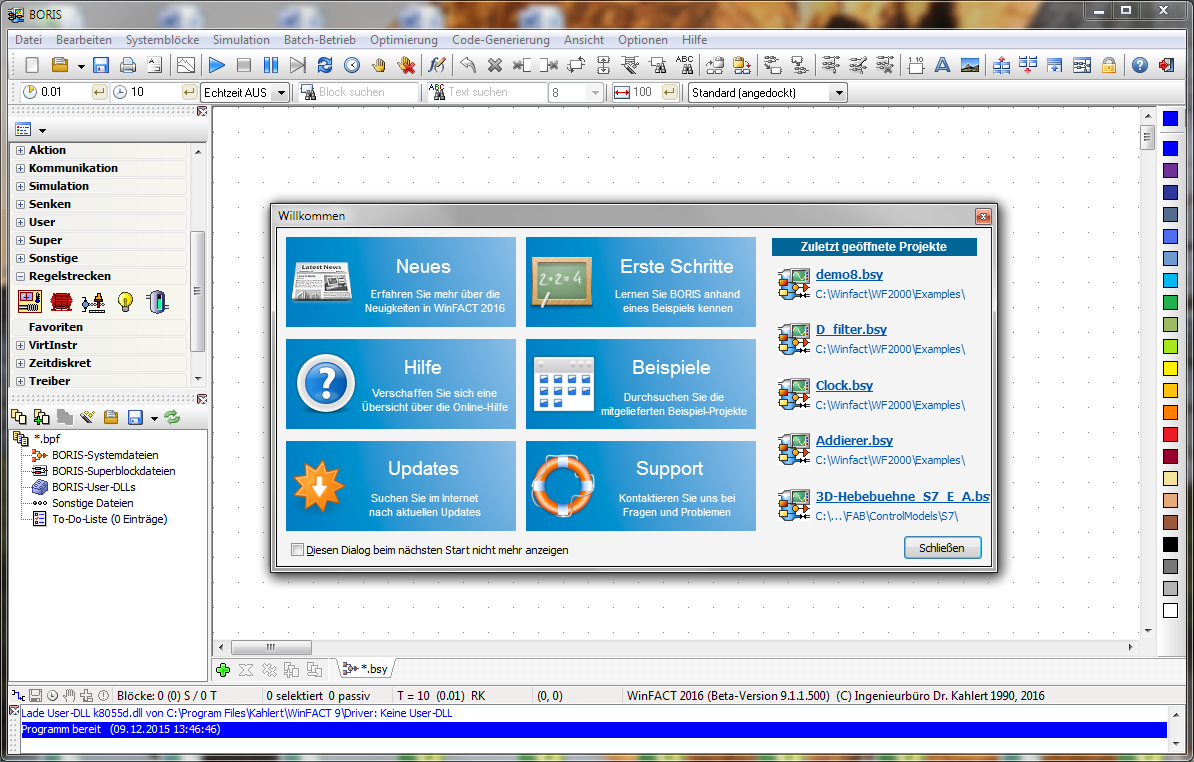Close the Willkommen dialog with the red X
This screenshot has height=762, width=1194.
tap(983, 216)
